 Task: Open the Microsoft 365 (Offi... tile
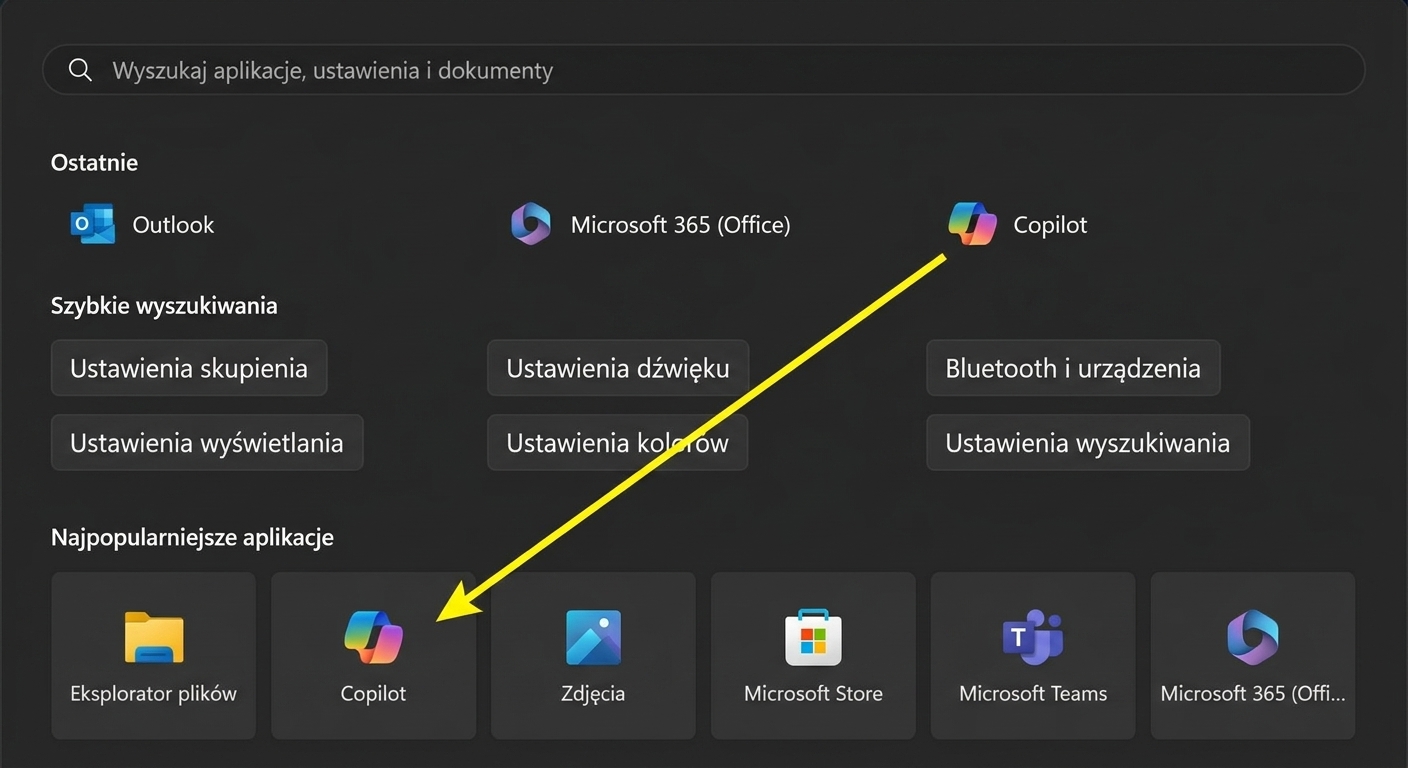[1253, 655]
